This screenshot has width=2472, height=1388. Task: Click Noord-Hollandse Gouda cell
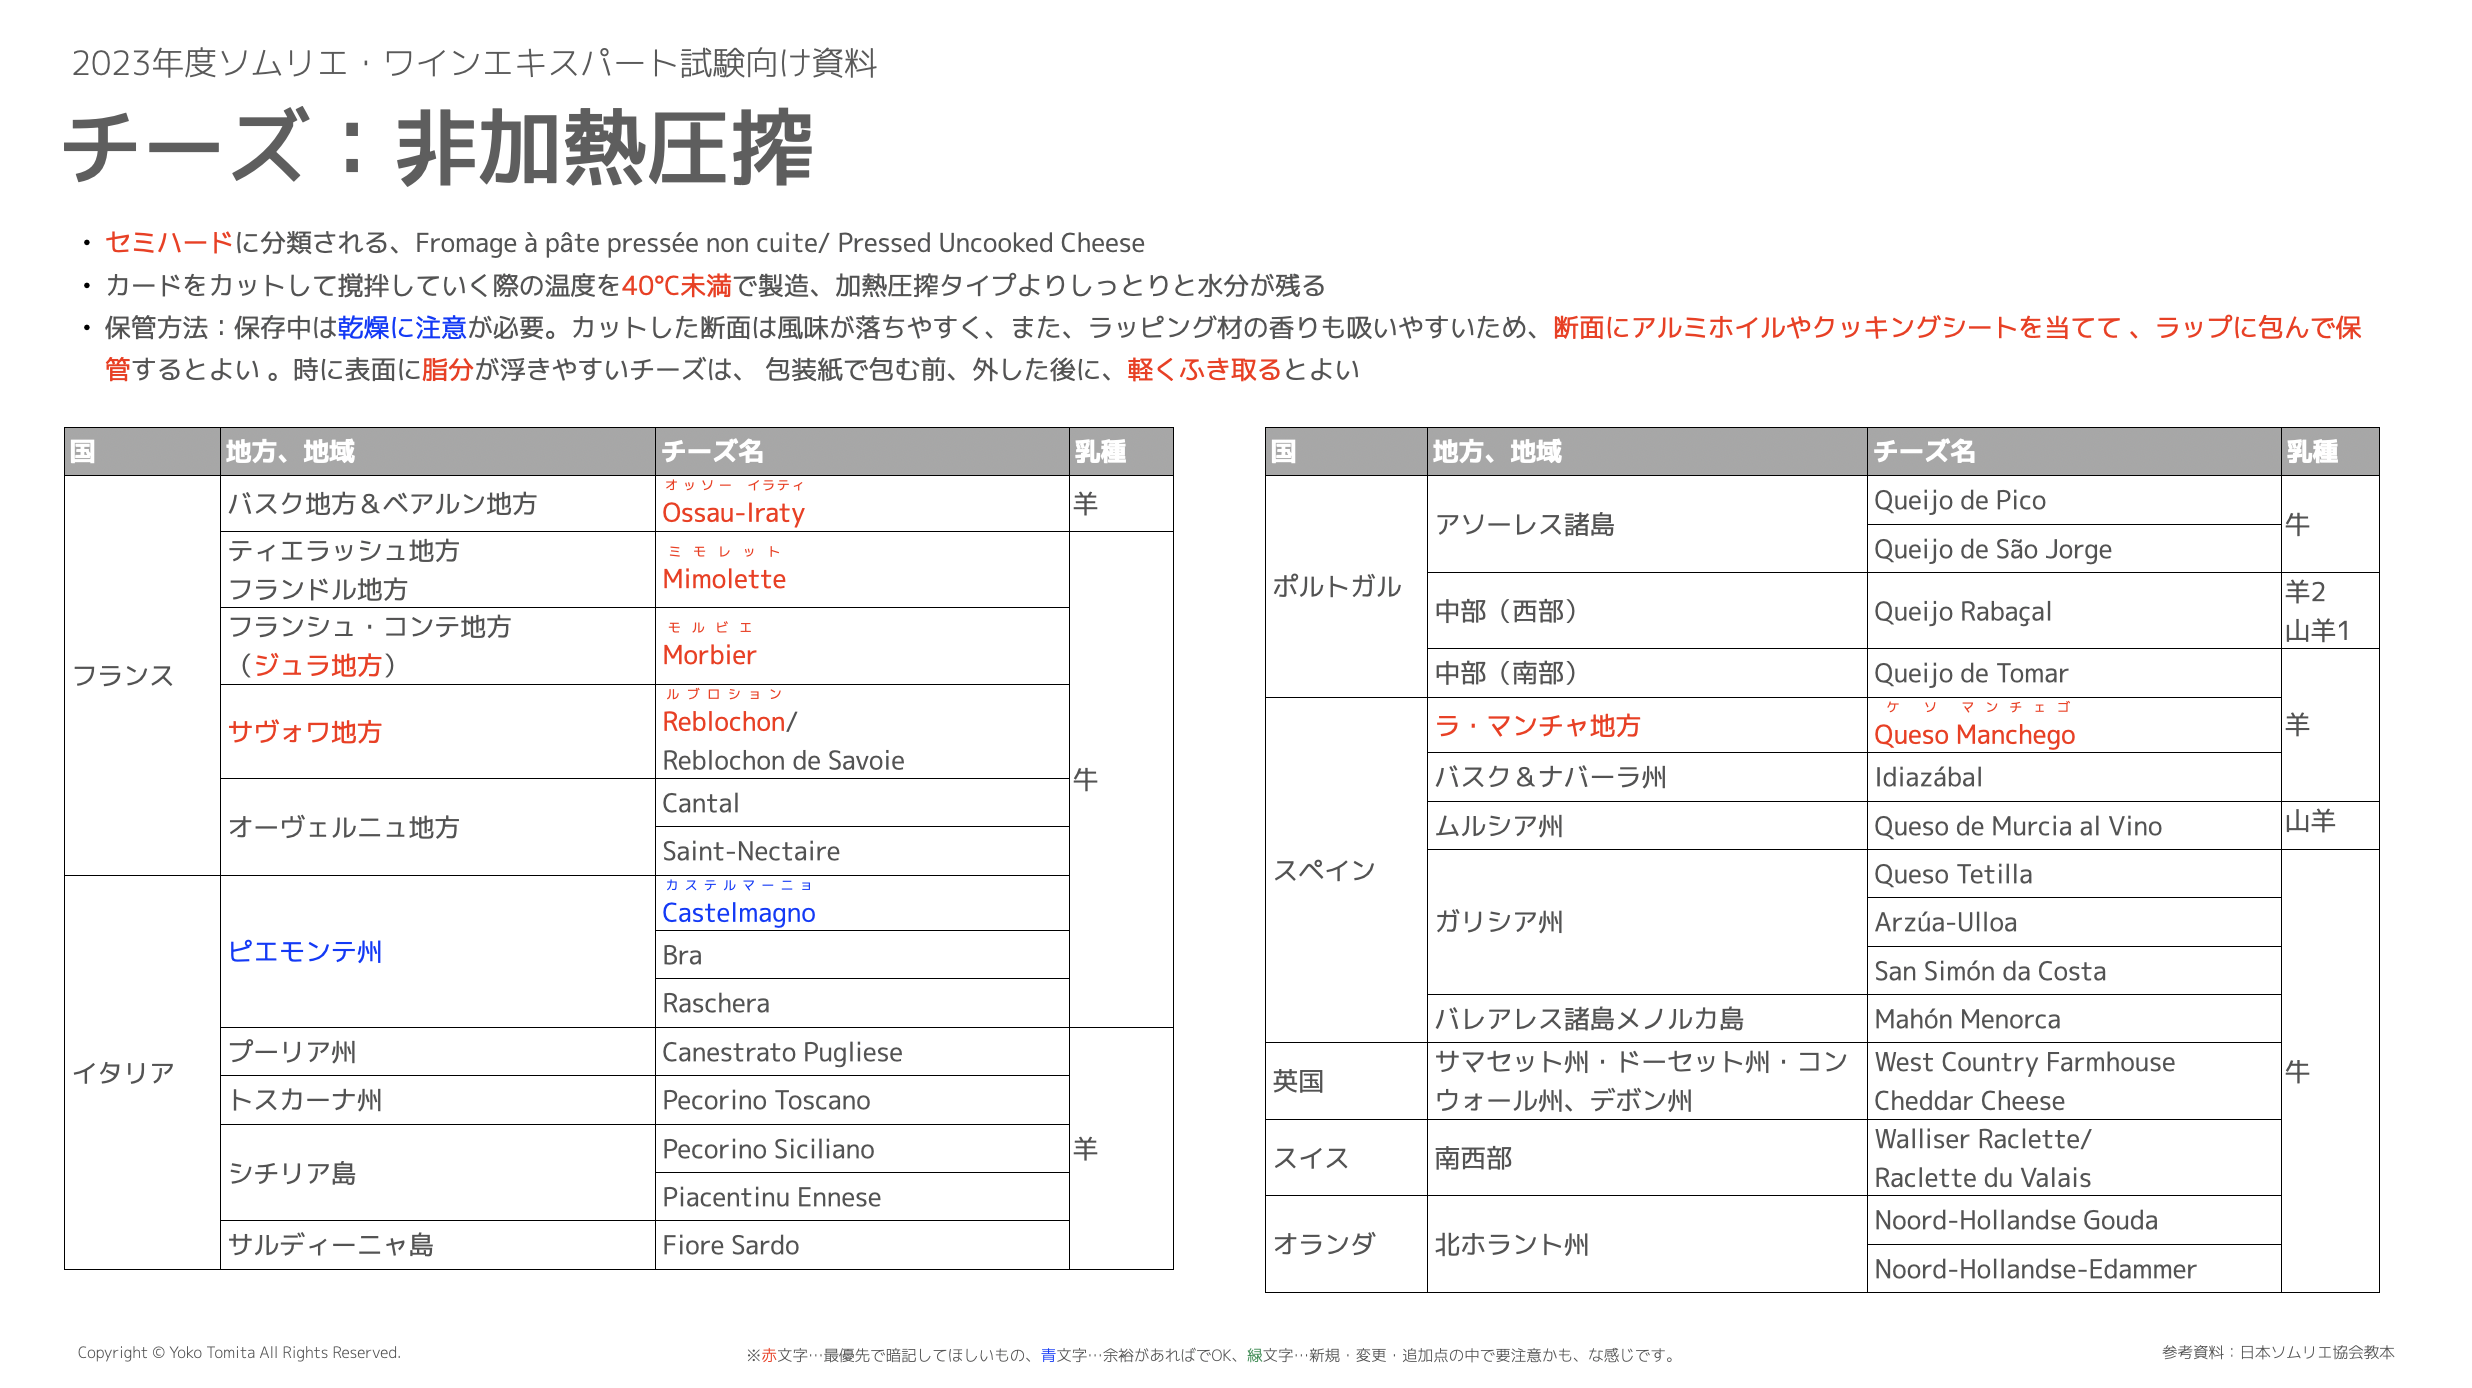pyautogui.click(x=2074, y=1220)
